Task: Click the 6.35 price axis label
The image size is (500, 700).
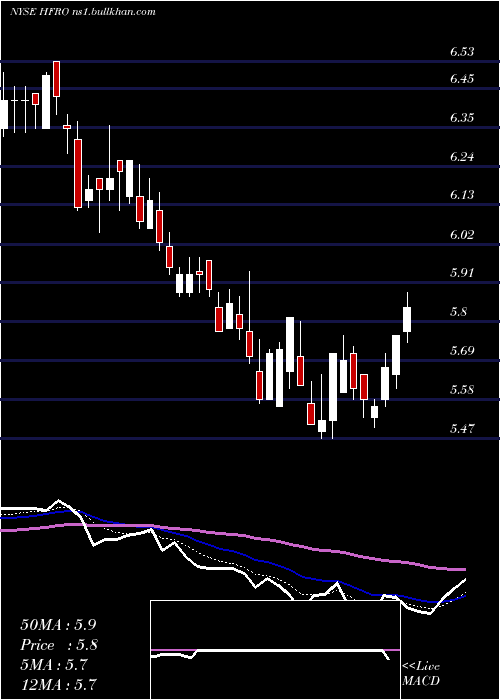Action: pyautogui.click(x=462, y=118)
